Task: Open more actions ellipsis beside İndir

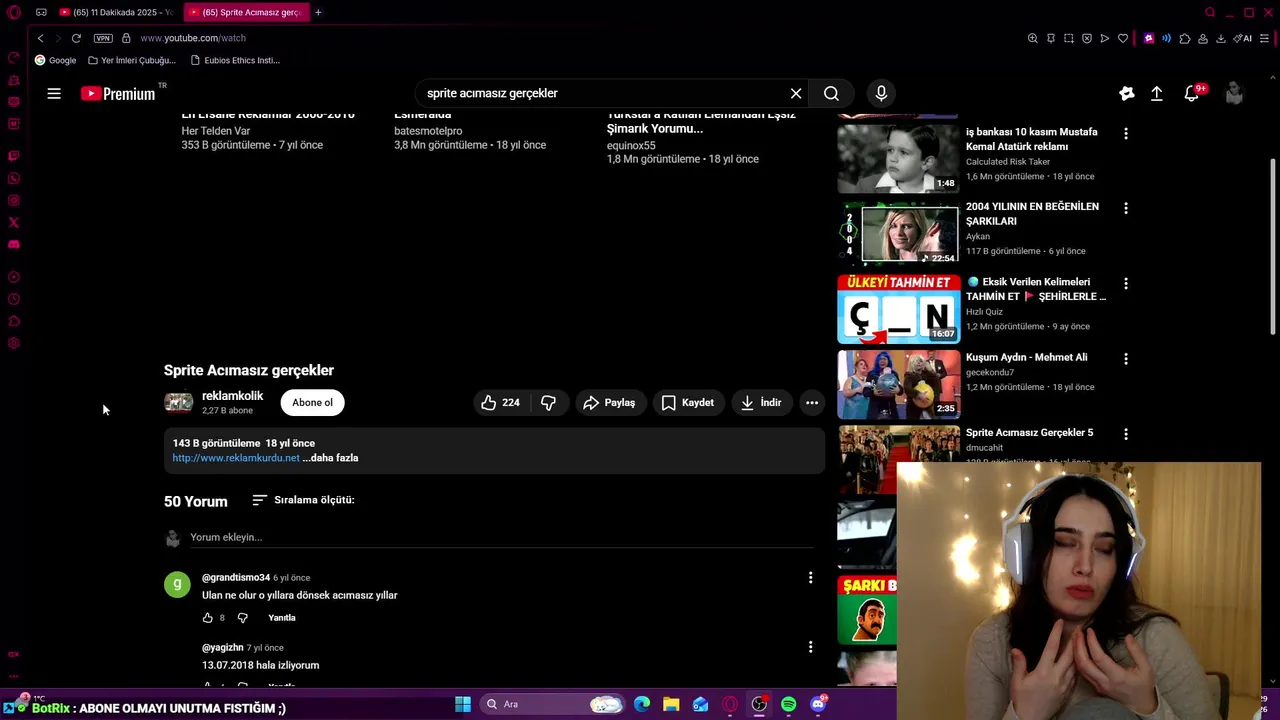Action: (812, 402)
